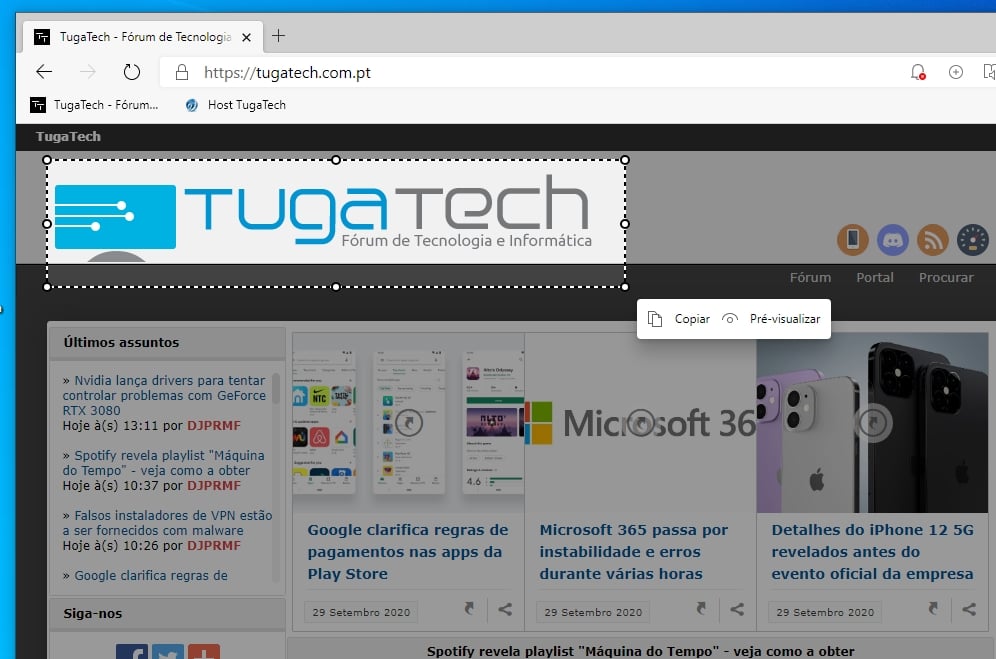Click the Últimos assuntos panel header
This screenshot has height=659, width=996.
167,343
